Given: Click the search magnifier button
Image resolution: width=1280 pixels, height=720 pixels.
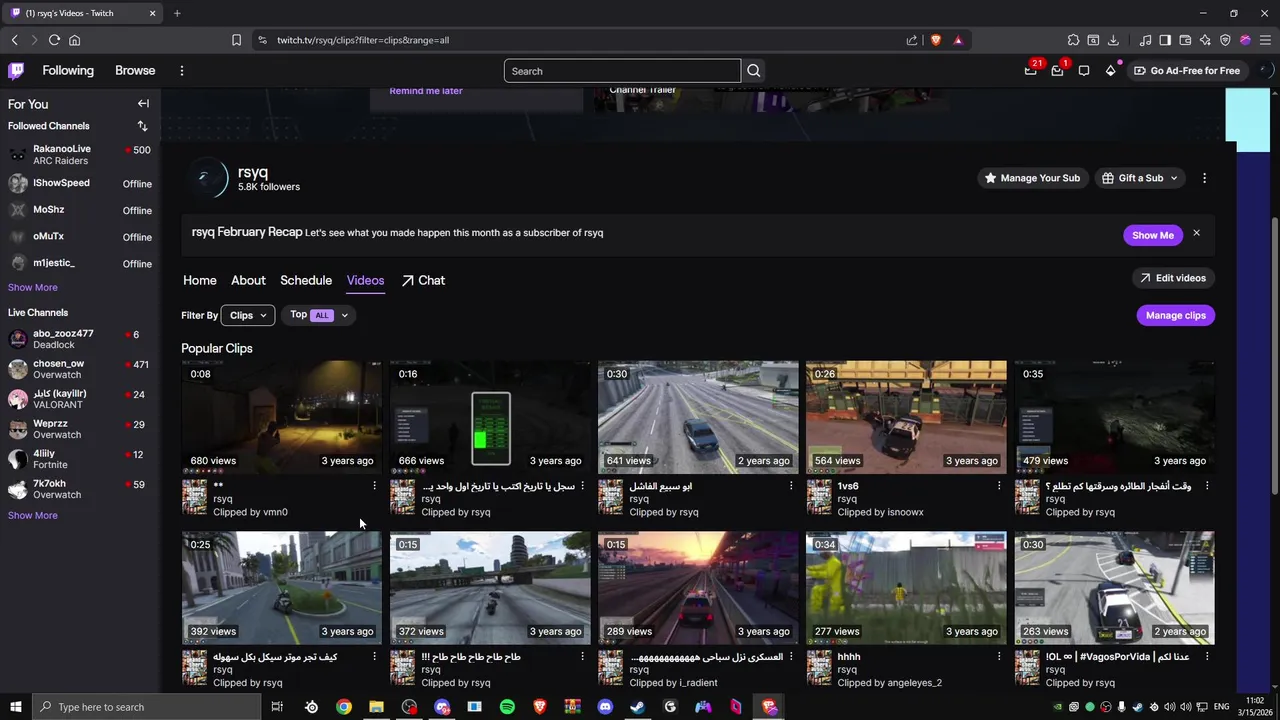Looking at the screenshot, I should point(754,71).
